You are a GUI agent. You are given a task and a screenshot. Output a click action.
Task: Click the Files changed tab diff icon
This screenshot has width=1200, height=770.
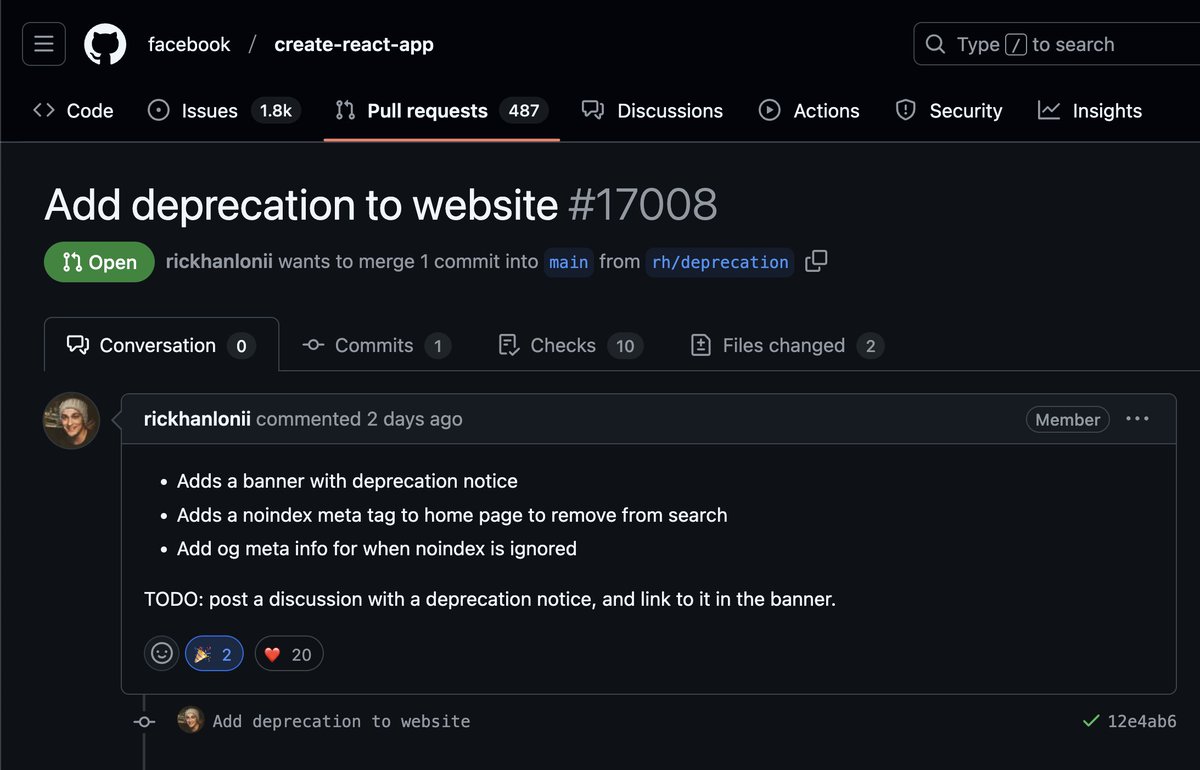coord(701,346)
